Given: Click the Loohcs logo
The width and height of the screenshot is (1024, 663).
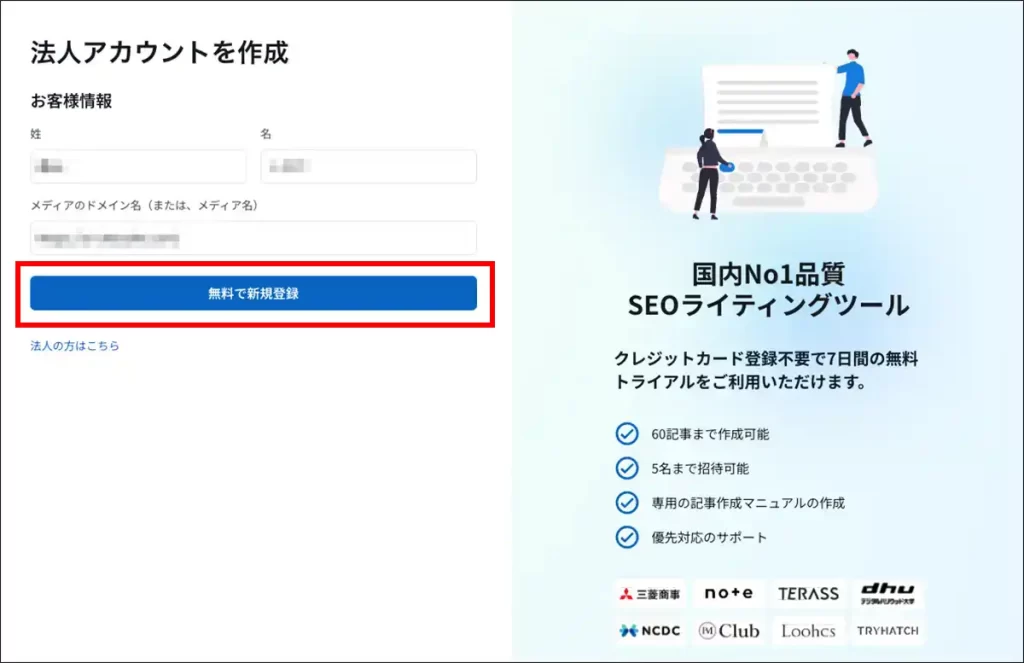Looking at the screenshot, I should pos(808,631).
